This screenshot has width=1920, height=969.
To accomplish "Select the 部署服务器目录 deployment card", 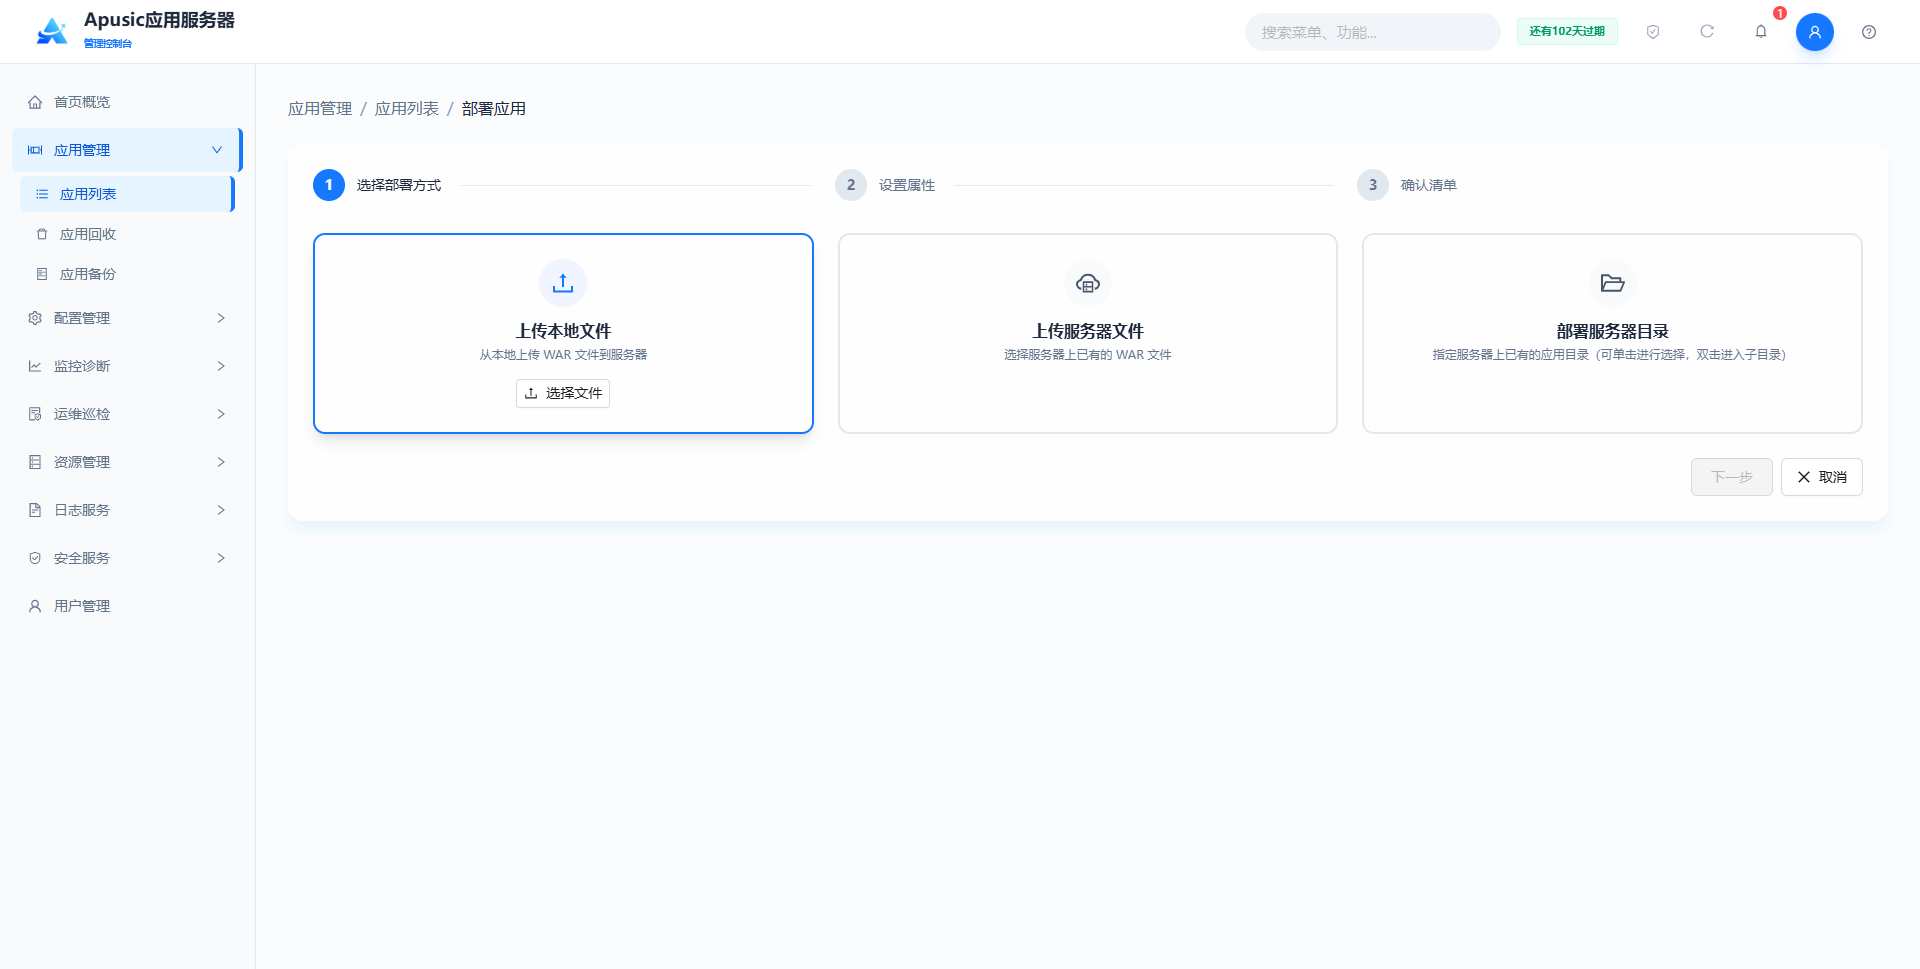I will click(x=1612, y=333).
